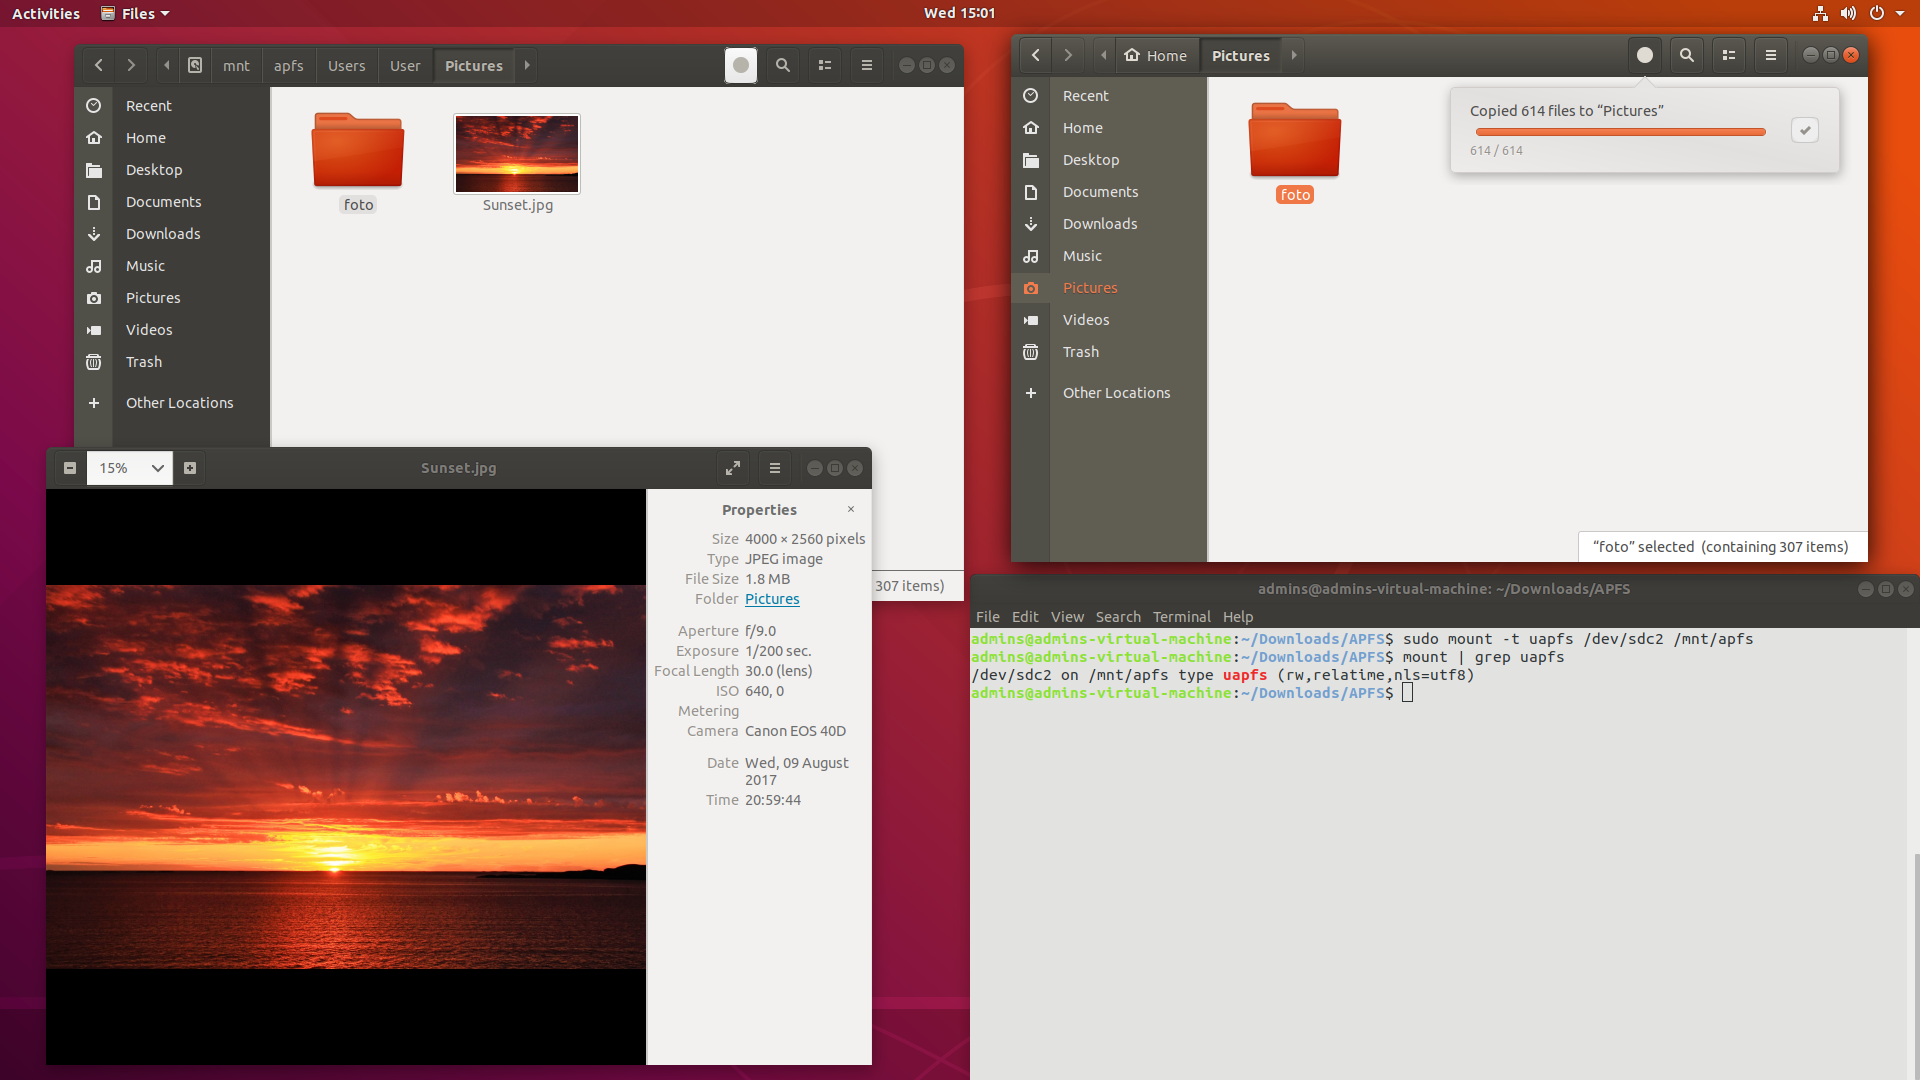Click the copy progress bar
The image size is (1920, 1080).
1620,132
